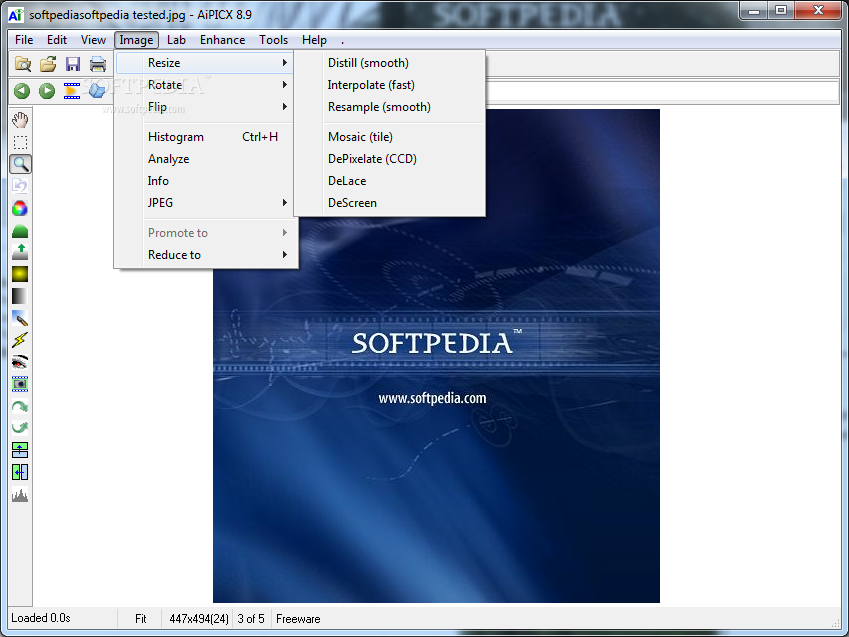Select Distill (smooth) resize option
Viewport: 849px width, 637px height.
[x=389, y=63]
